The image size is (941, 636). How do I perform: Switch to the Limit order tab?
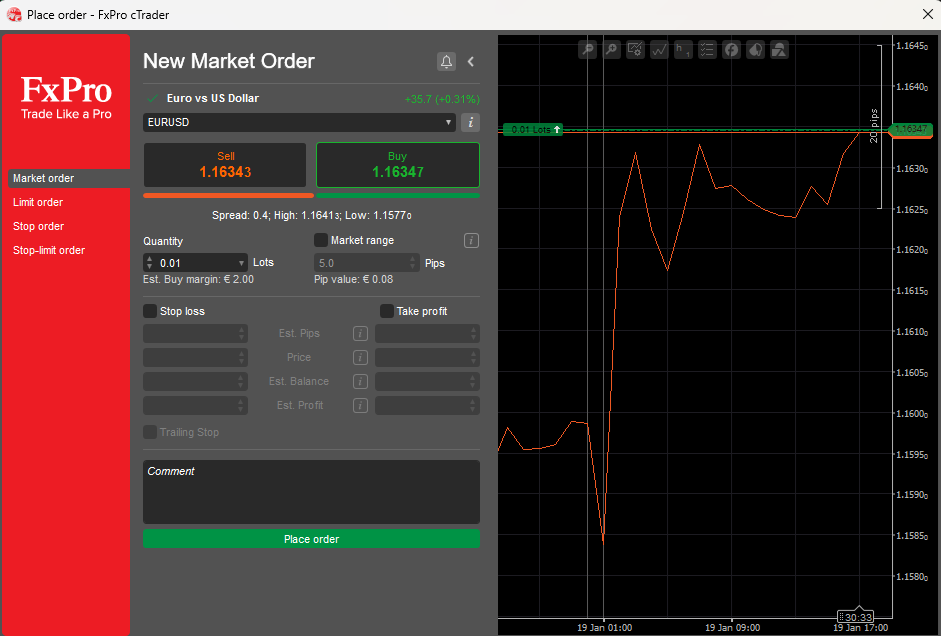click(39, 202)
